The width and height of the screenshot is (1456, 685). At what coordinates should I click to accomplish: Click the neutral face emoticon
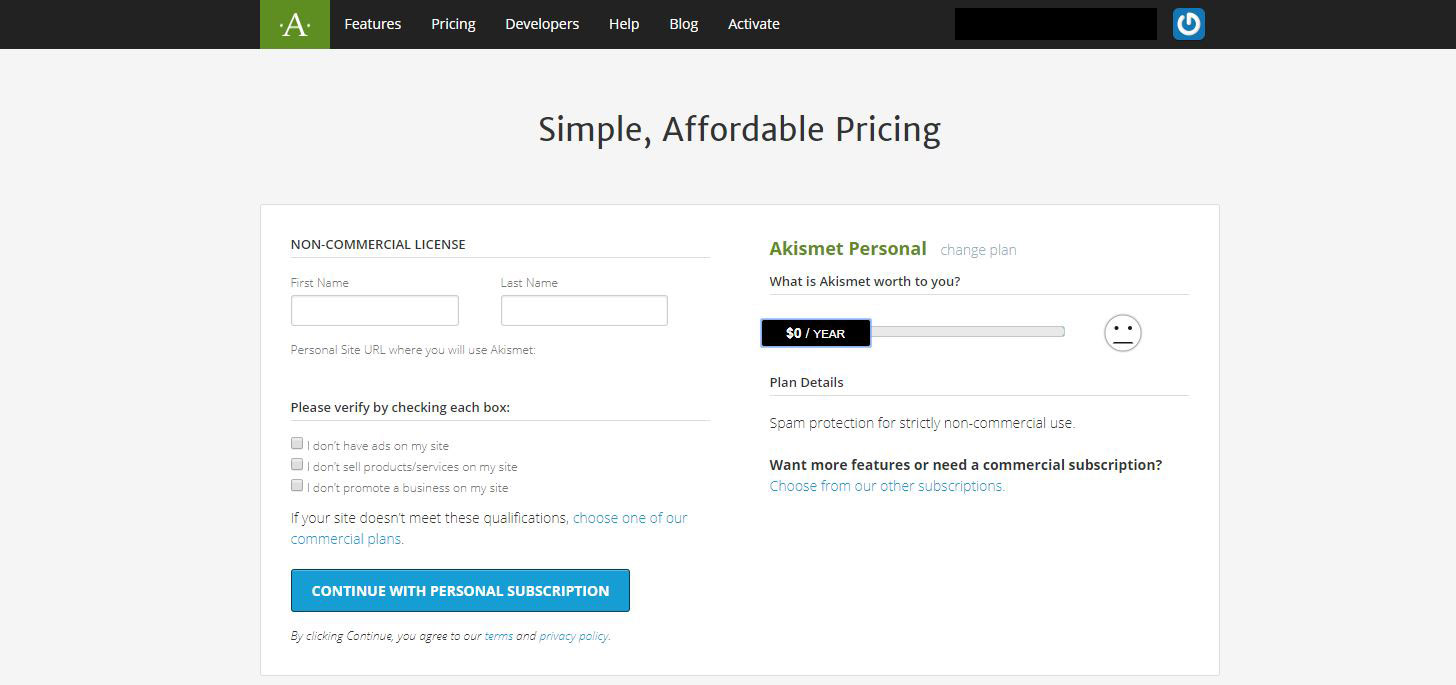[x=1122, y=333]
